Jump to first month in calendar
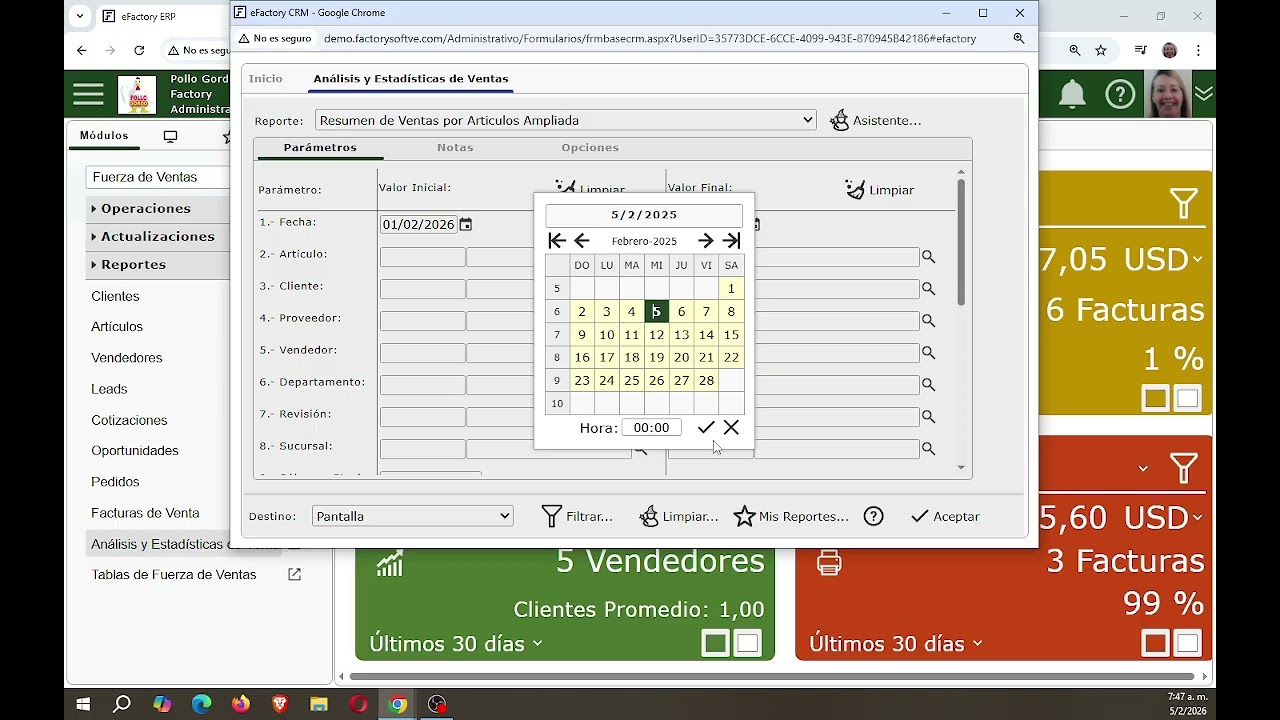 [x=557, y=241]
